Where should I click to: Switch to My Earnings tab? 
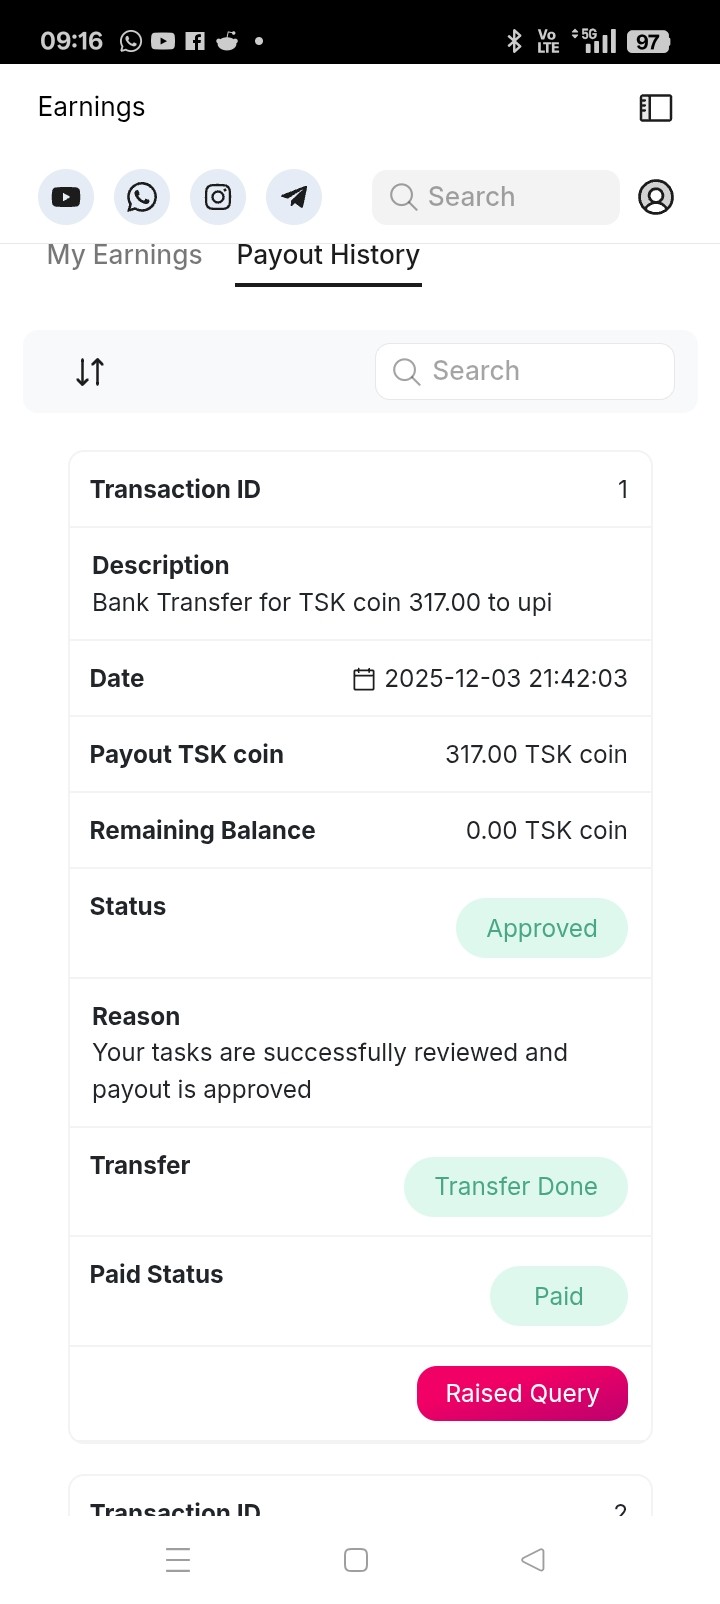pos(124,255)
